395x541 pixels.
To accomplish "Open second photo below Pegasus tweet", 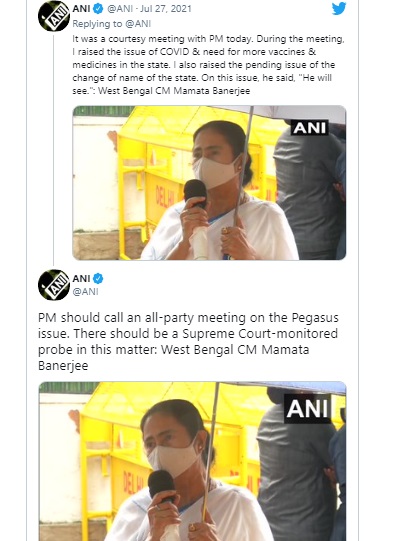I will pos(192,461).
